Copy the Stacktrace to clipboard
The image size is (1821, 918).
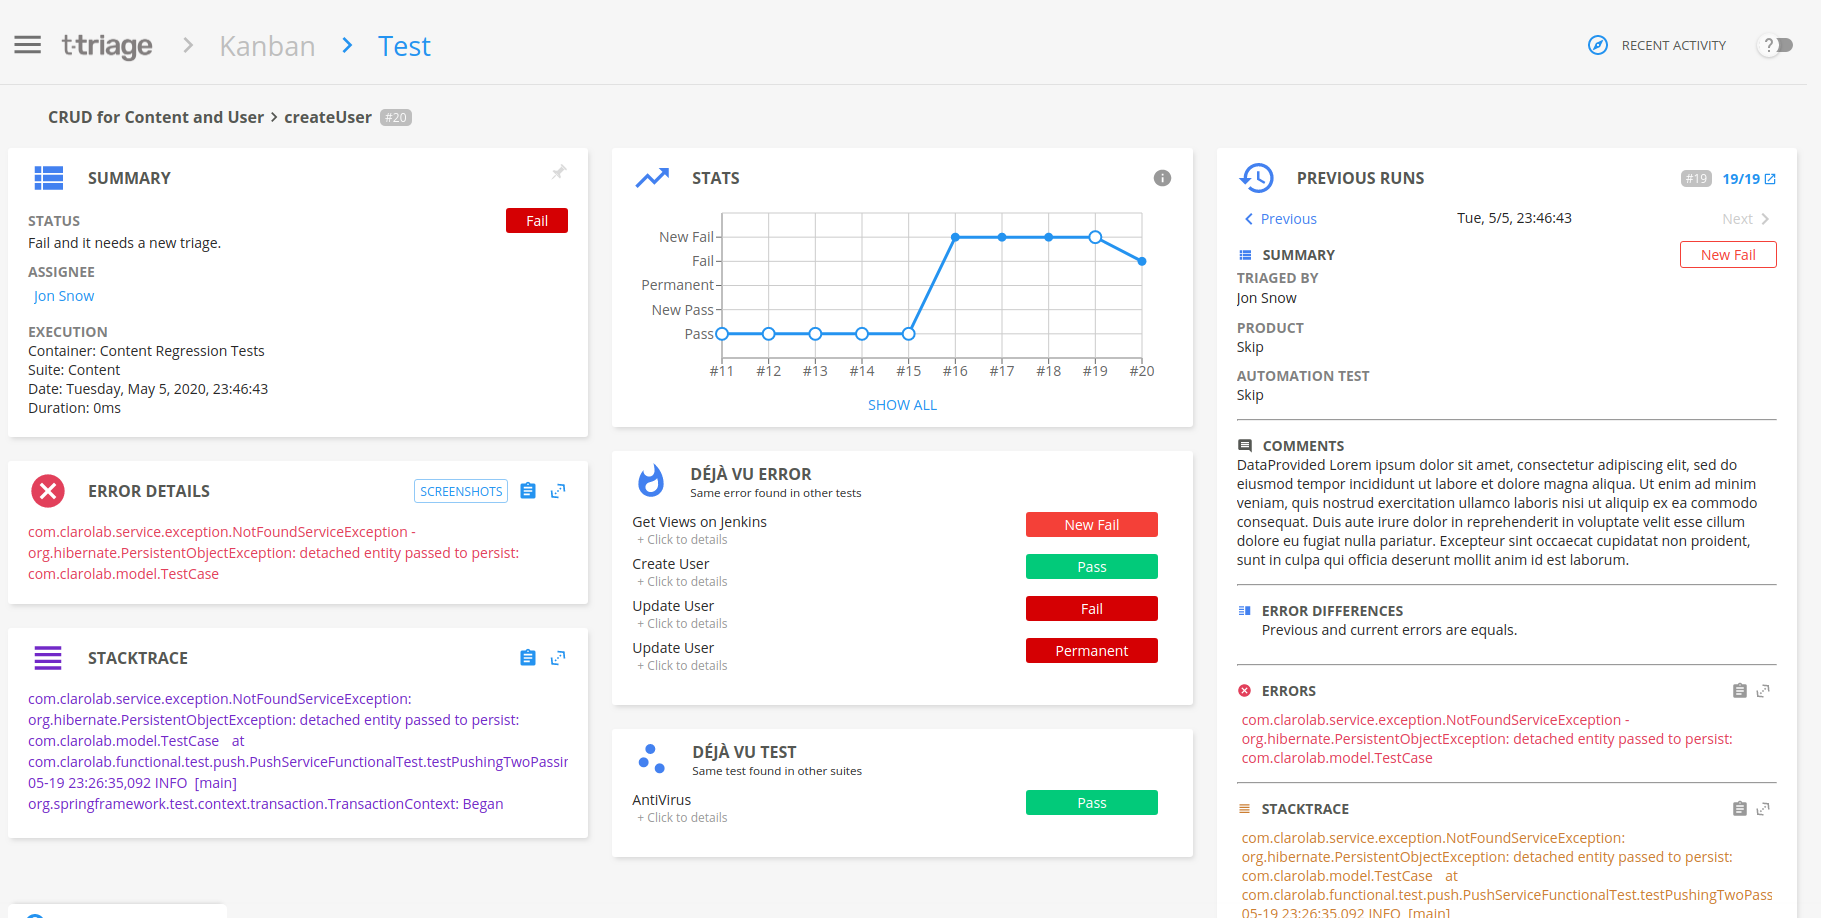(528, 658)
